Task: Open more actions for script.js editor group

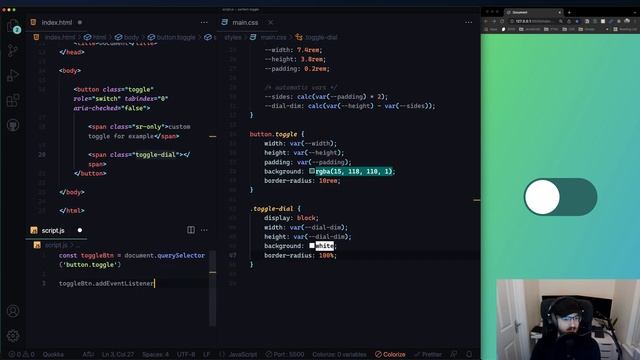Action: pos(204,230)
